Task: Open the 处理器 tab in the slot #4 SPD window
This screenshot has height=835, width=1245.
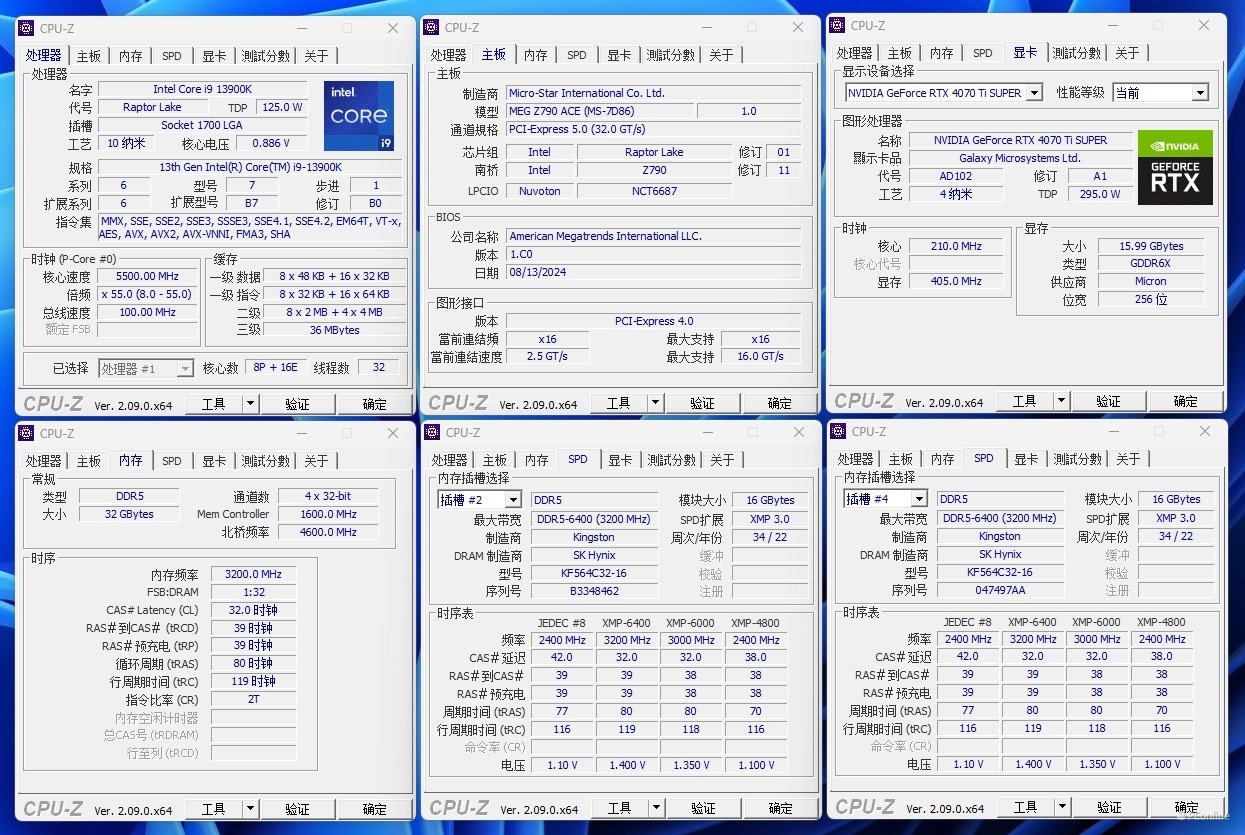Action: tap(855, 459)
